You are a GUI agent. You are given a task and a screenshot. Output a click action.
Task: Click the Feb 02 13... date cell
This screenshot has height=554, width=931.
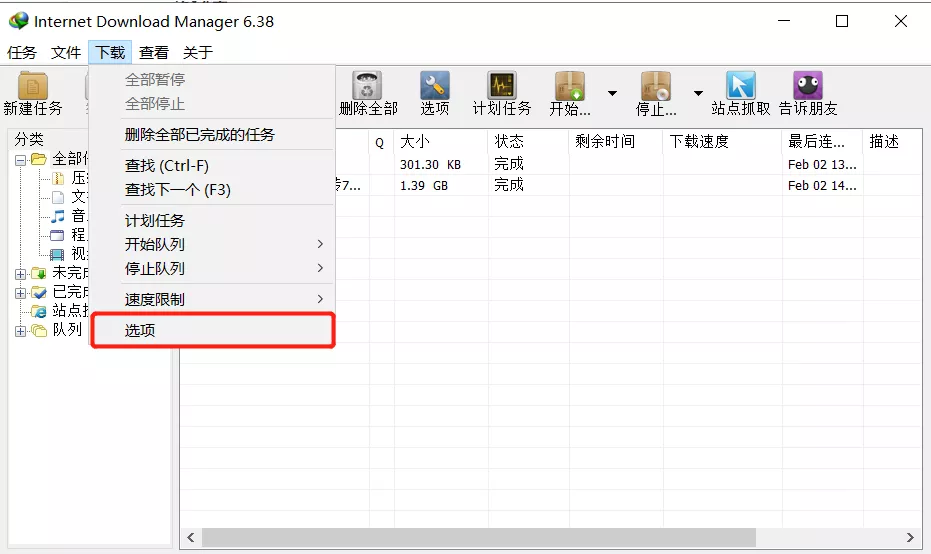(x=822, y=164)
